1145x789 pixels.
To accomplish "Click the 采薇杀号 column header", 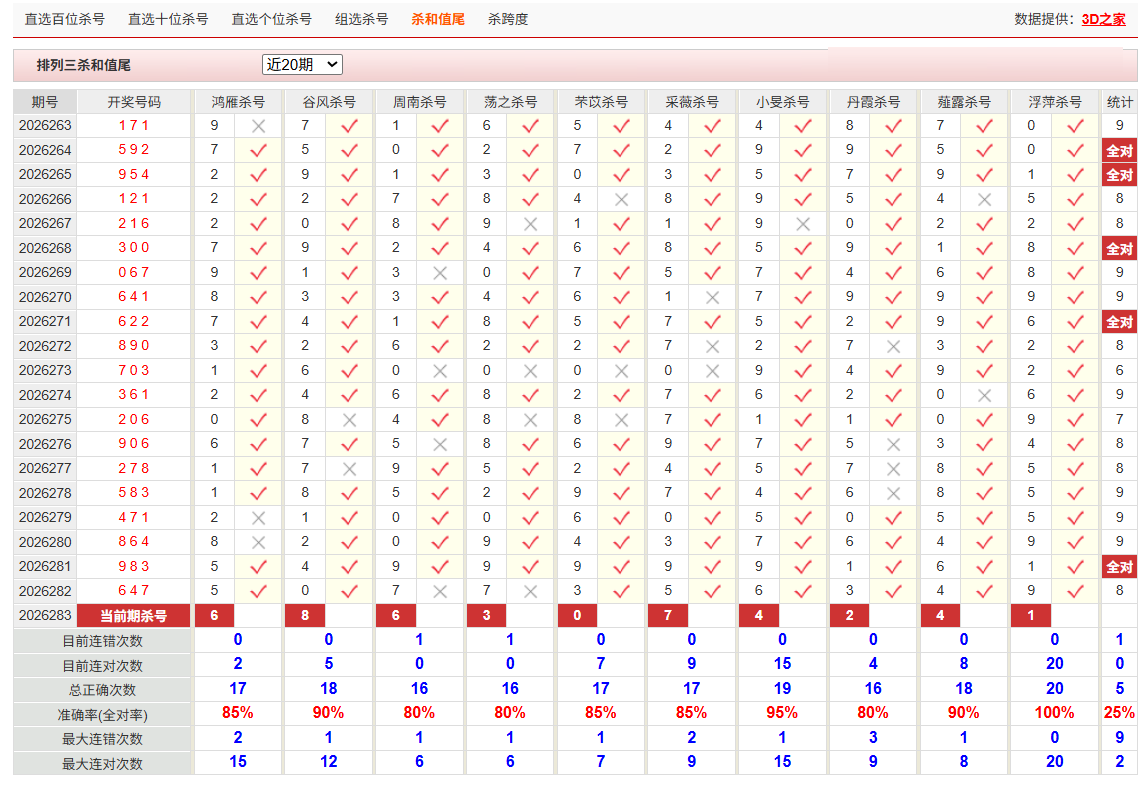I will [692, 102].
